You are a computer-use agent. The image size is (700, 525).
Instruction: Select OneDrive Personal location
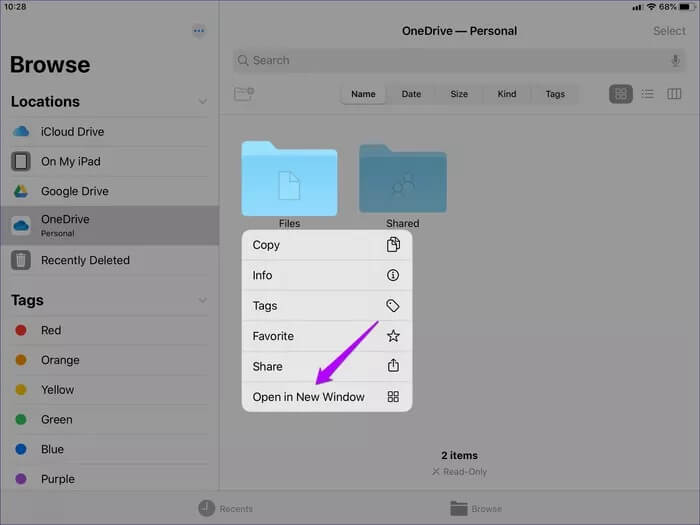tap(109, 225)
